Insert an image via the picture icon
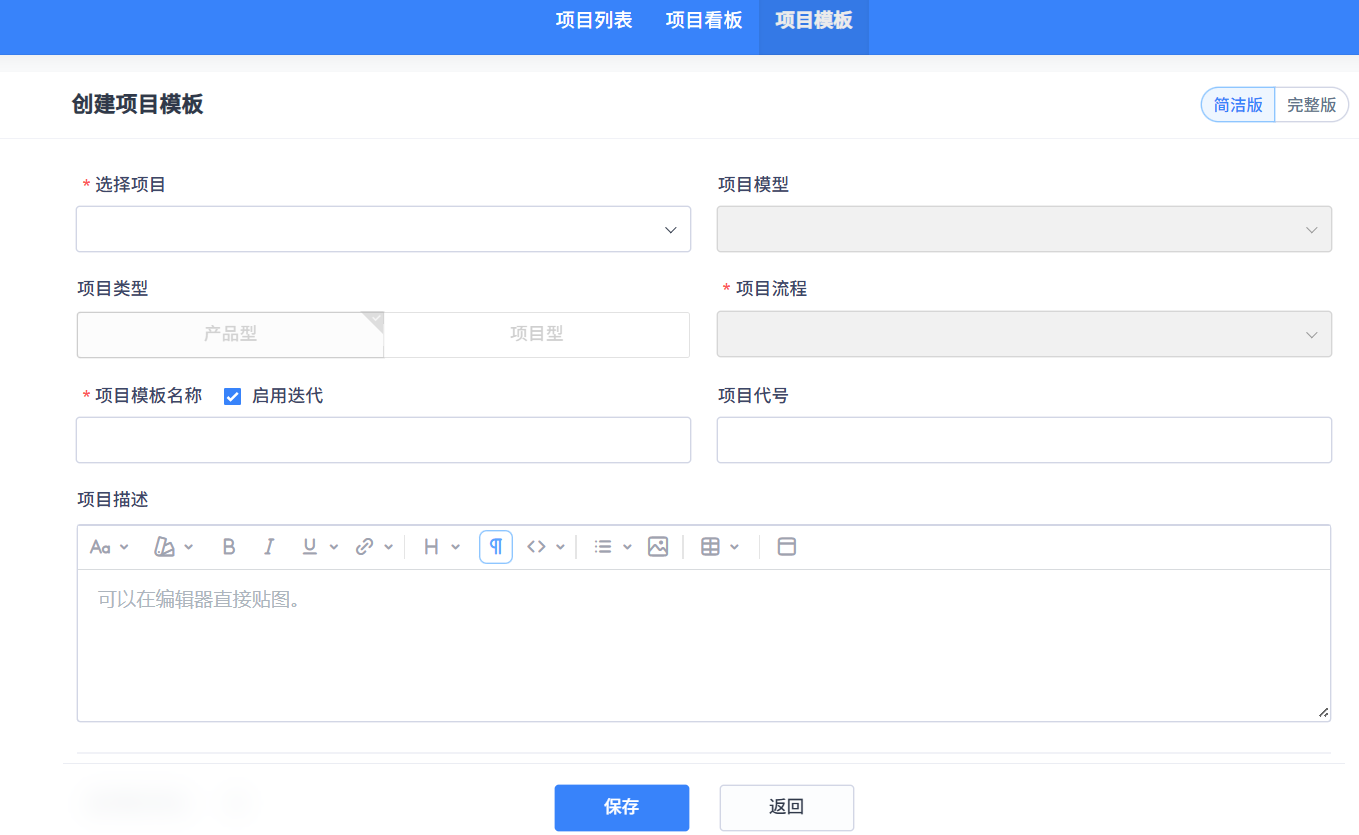1359x835 pixels. 657,547
